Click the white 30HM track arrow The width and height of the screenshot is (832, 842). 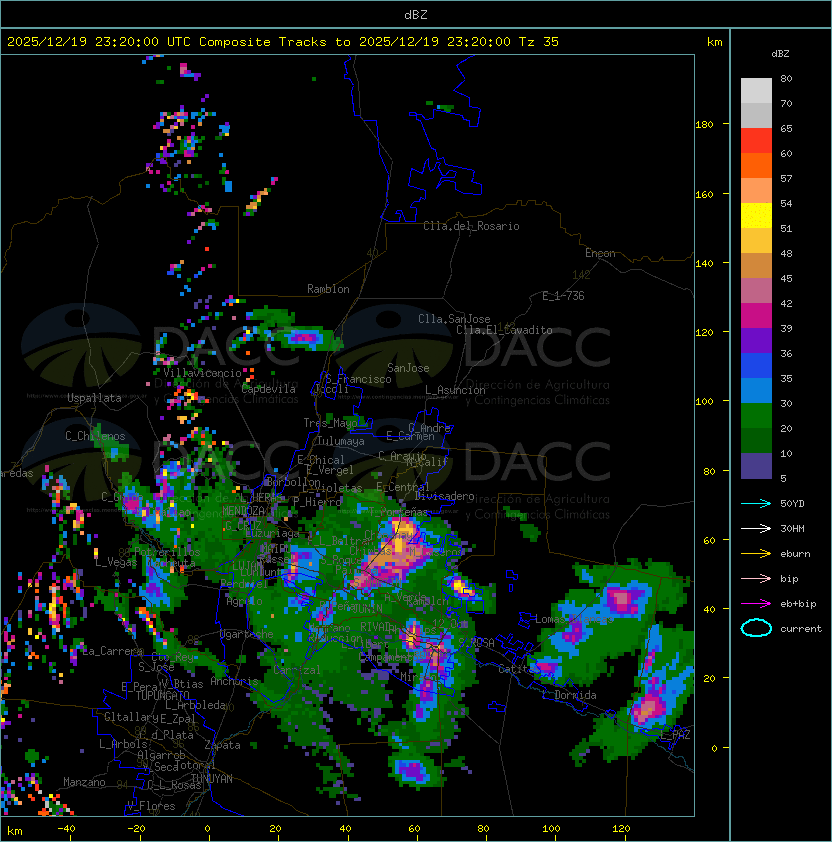click(756, 528)
